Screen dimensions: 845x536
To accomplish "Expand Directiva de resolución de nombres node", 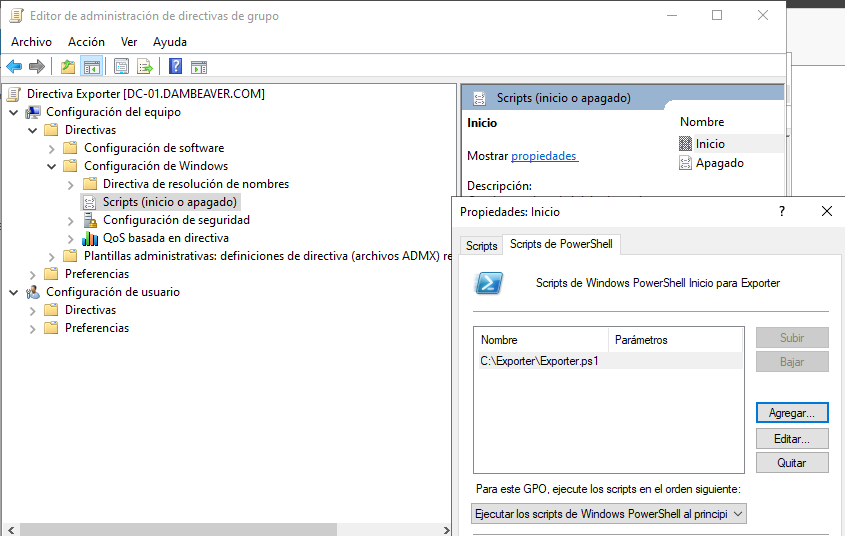I will click(x=71, y=185).
